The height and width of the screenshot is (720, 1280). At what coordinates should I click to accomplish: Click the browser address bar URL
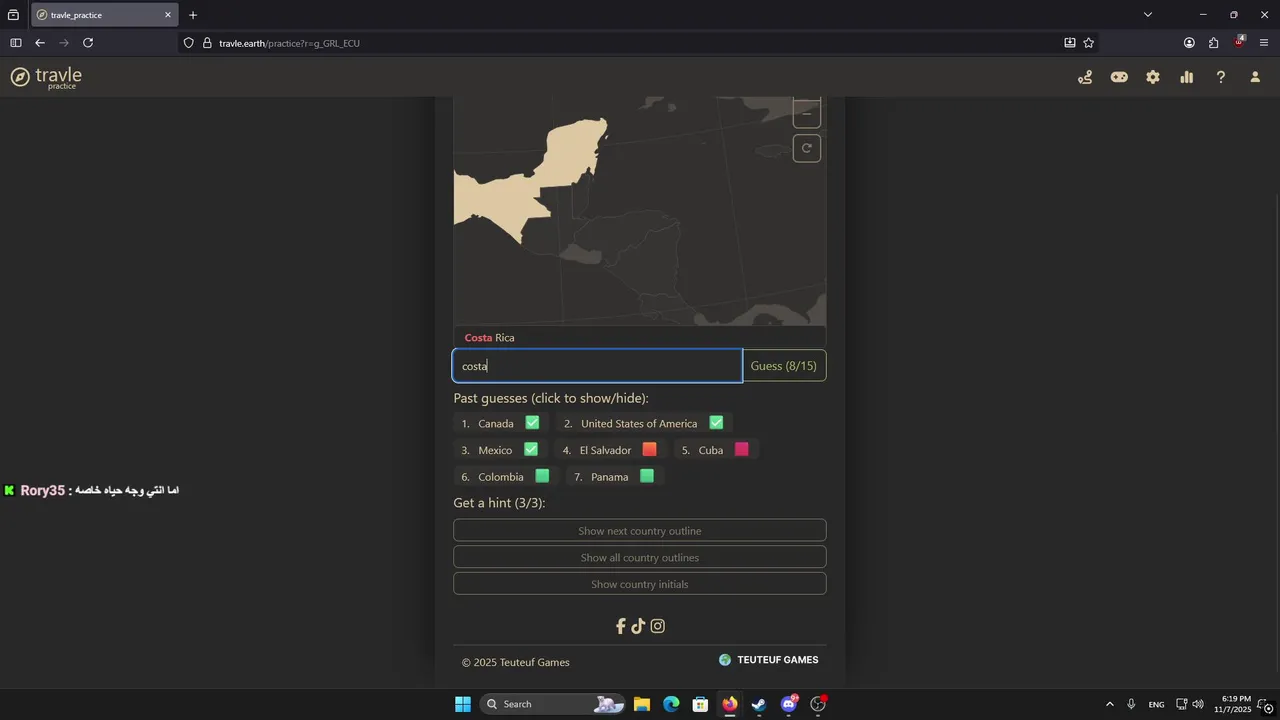pos(289,43)
